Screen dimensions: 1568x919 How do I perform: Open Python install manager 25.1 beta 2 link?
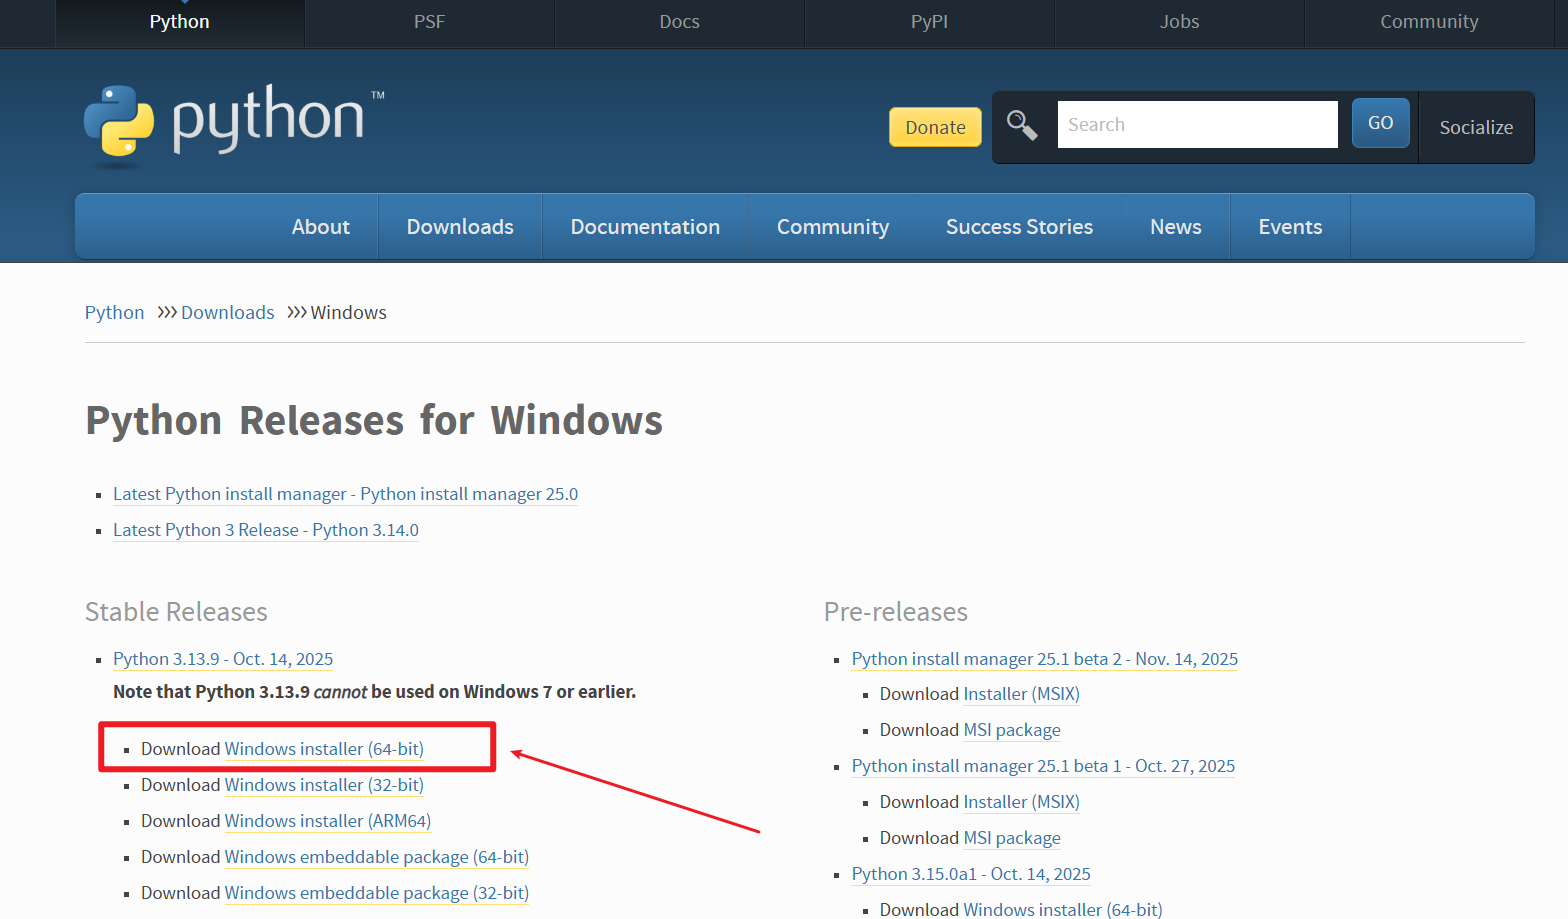click(1045, 659)
